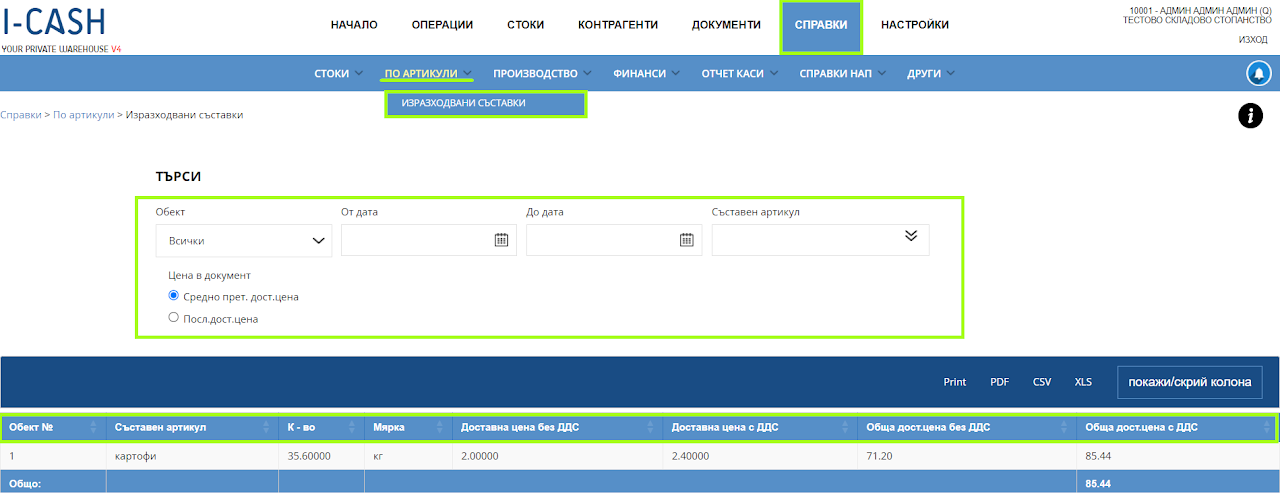
Task: Export table as XLS
Action: [1083, 382]
